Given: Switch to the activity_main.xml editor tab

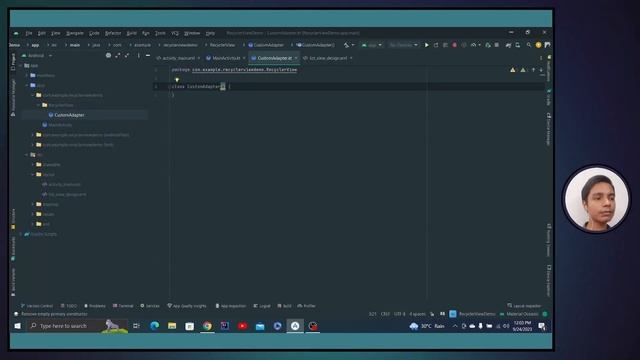Looking at the screenshot, I should point(178,58).
